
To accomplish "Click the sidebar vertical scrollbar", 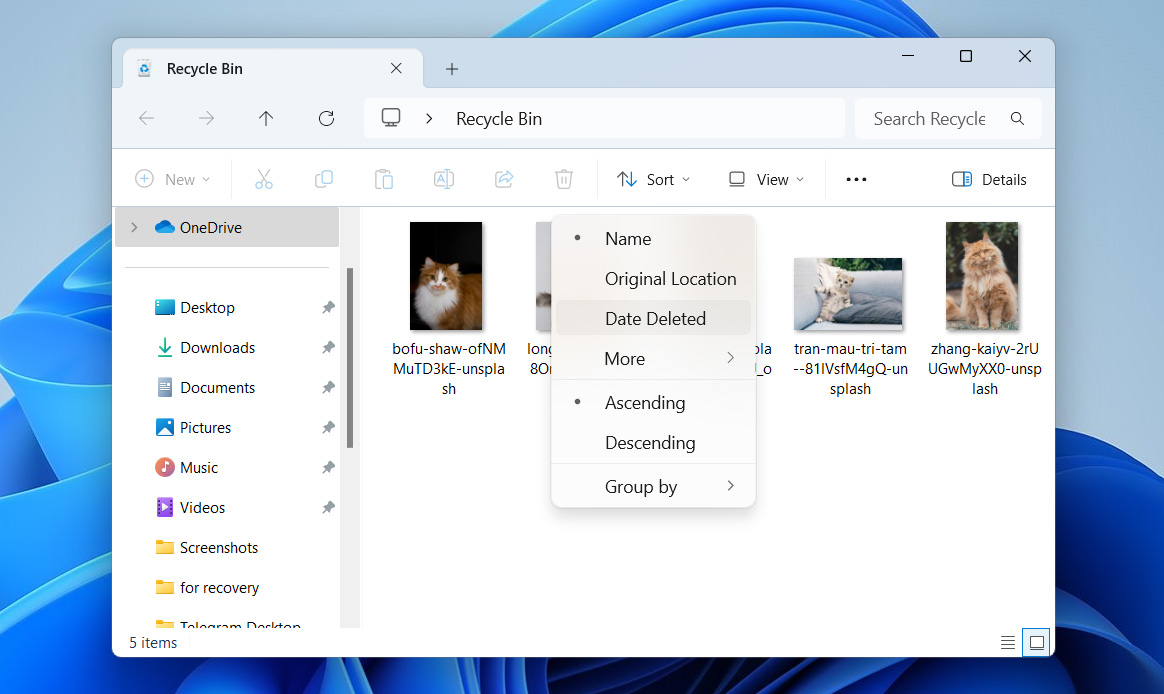I will point(350,358).
